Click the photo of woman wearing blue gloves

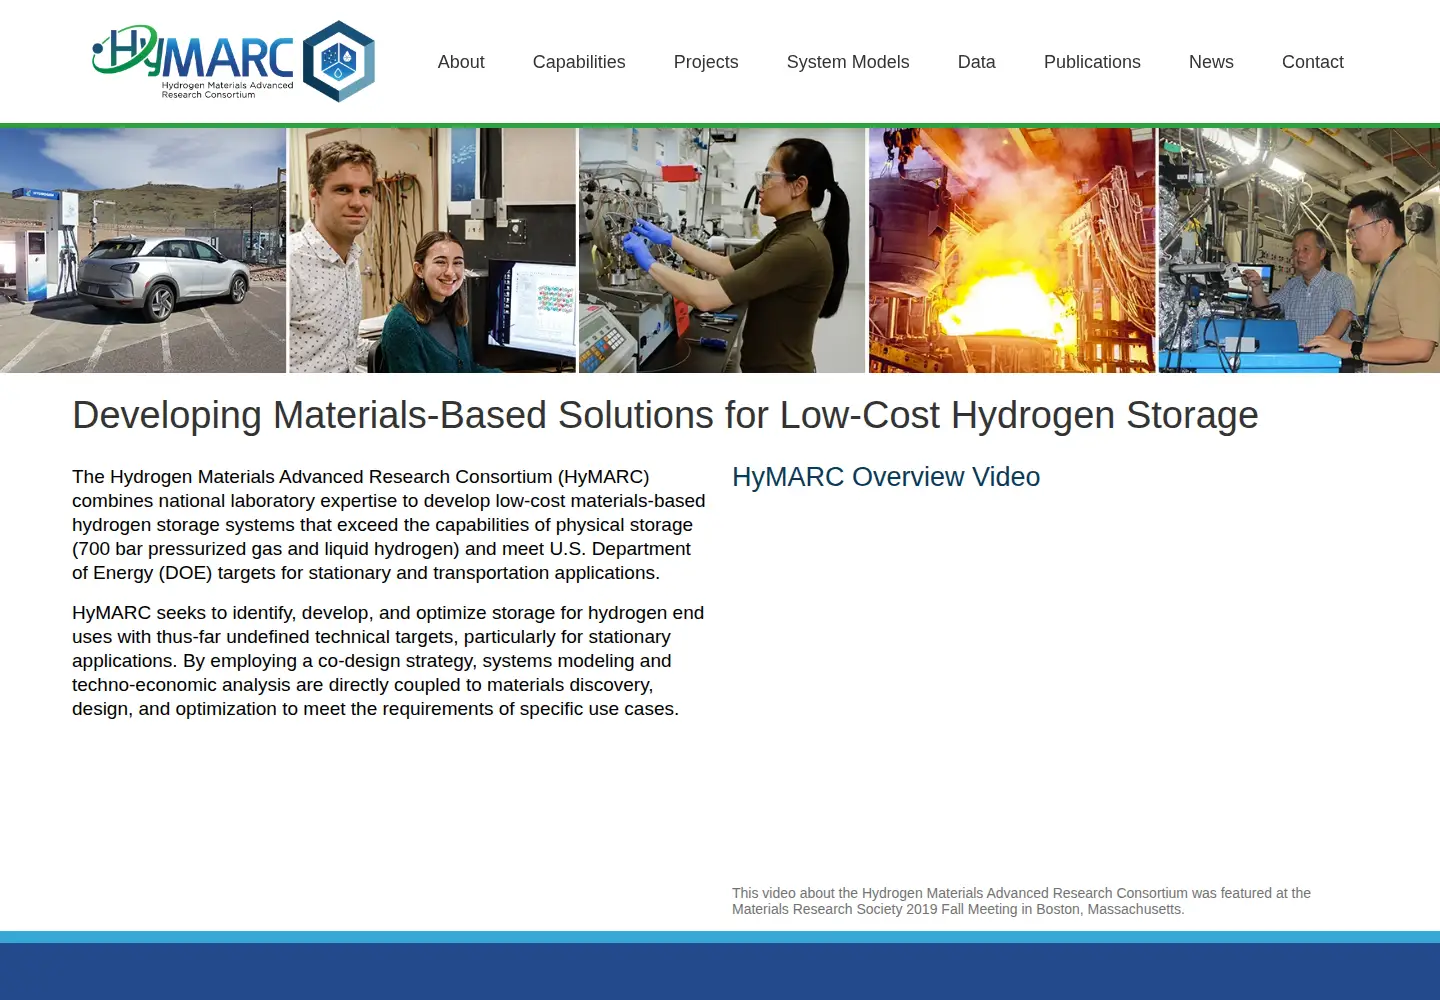pyautogui.click(x=722, y=250)
